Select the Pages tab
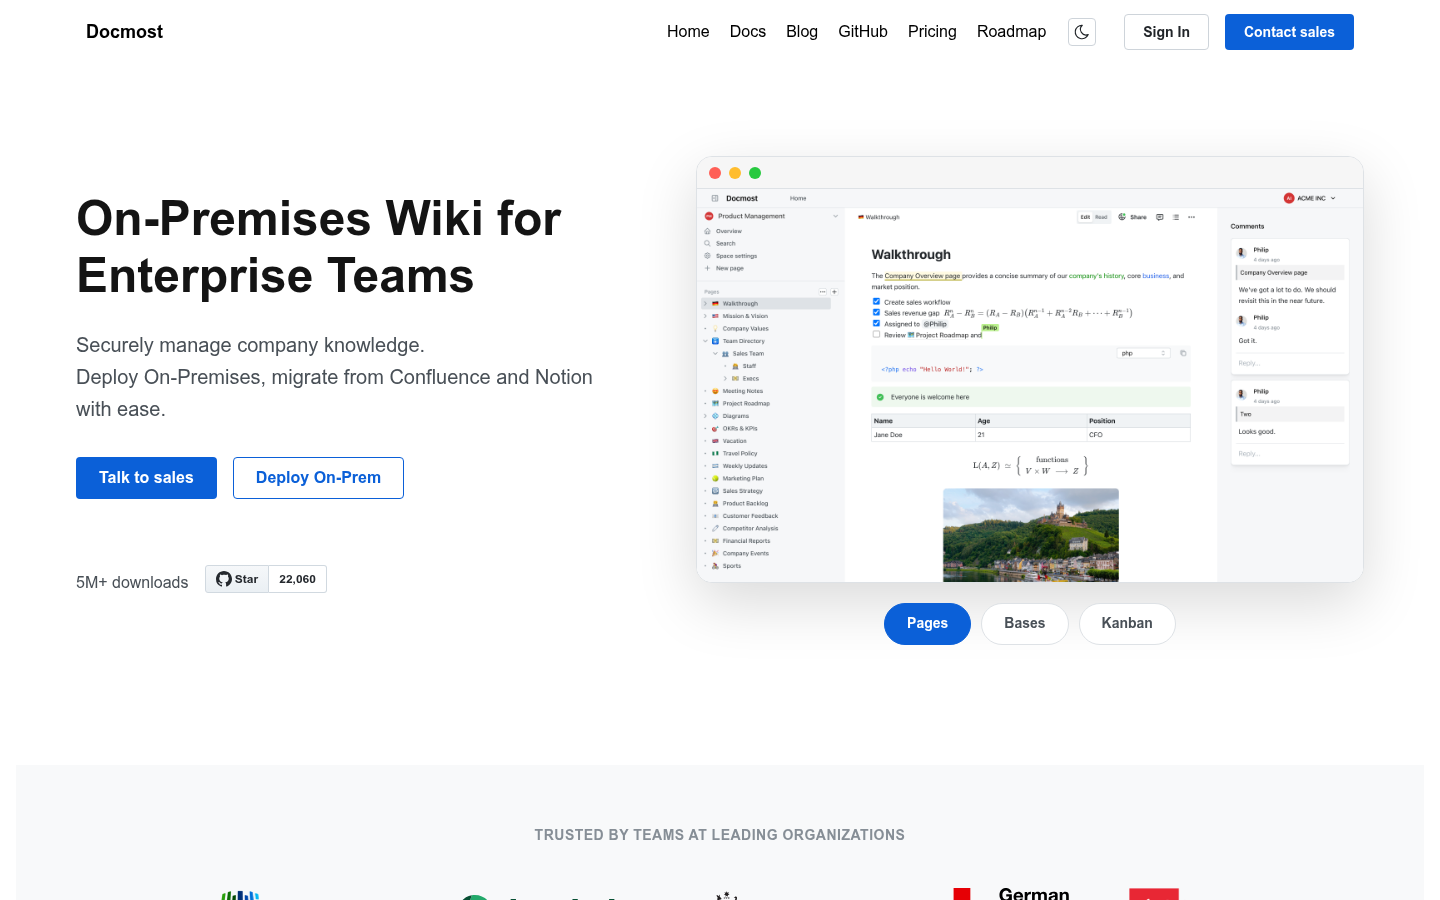The width and height of the screenshot is (1440, 900). pyautogui.click(x=927, y=624)
